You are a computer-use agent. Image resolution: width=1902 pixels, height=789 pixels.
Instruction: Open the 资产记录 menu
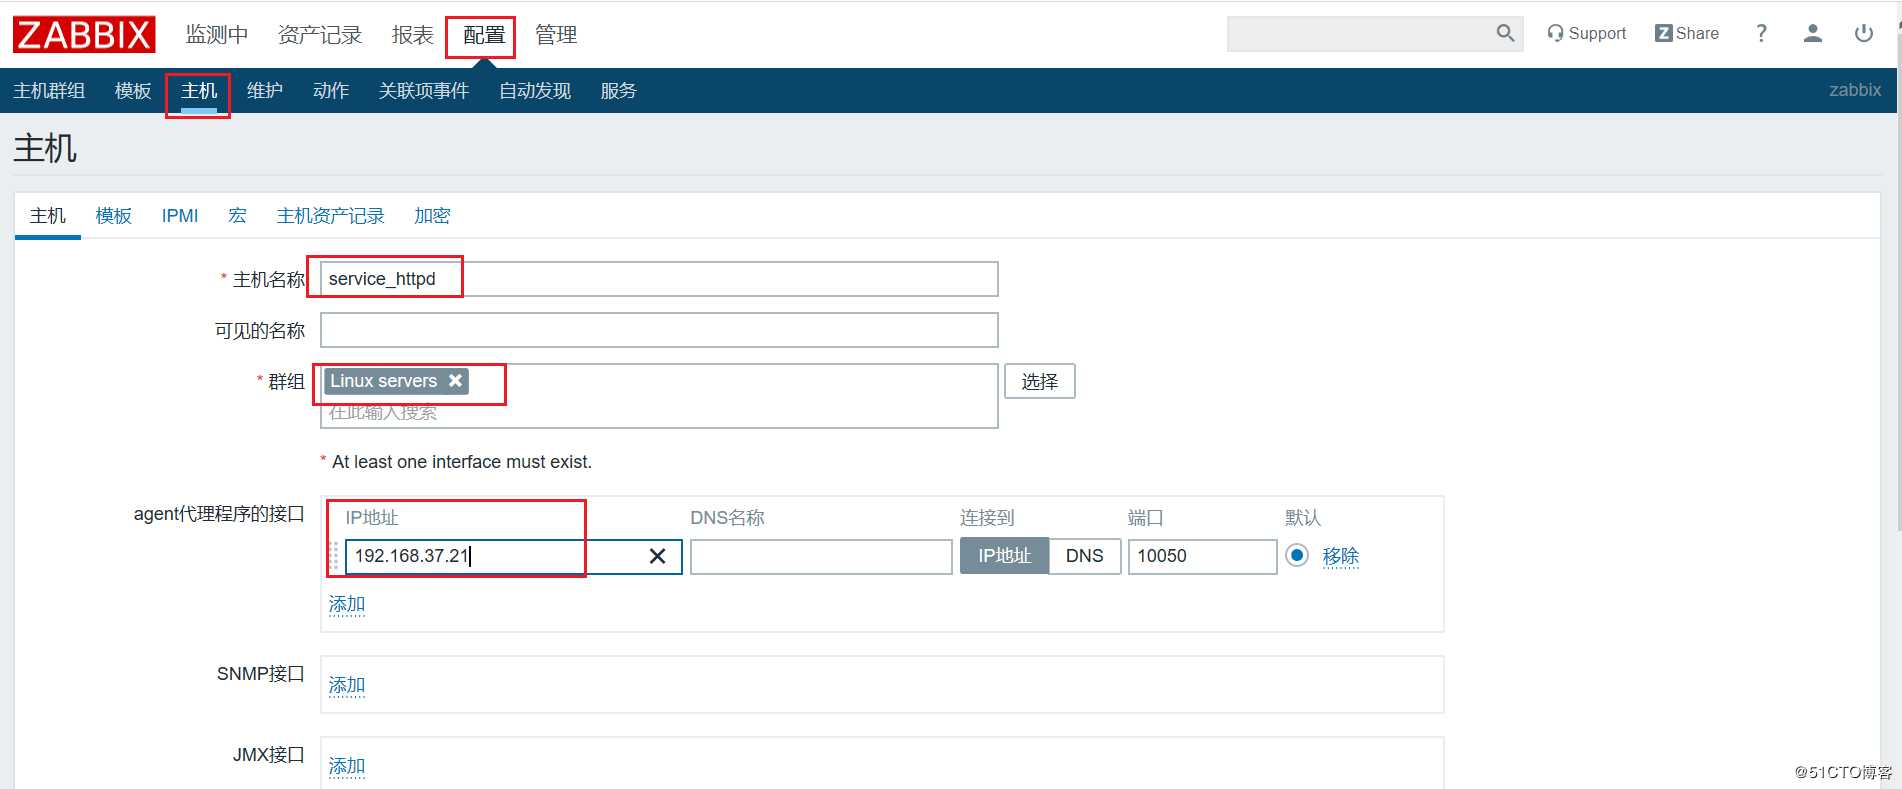(x=319, y=35)
